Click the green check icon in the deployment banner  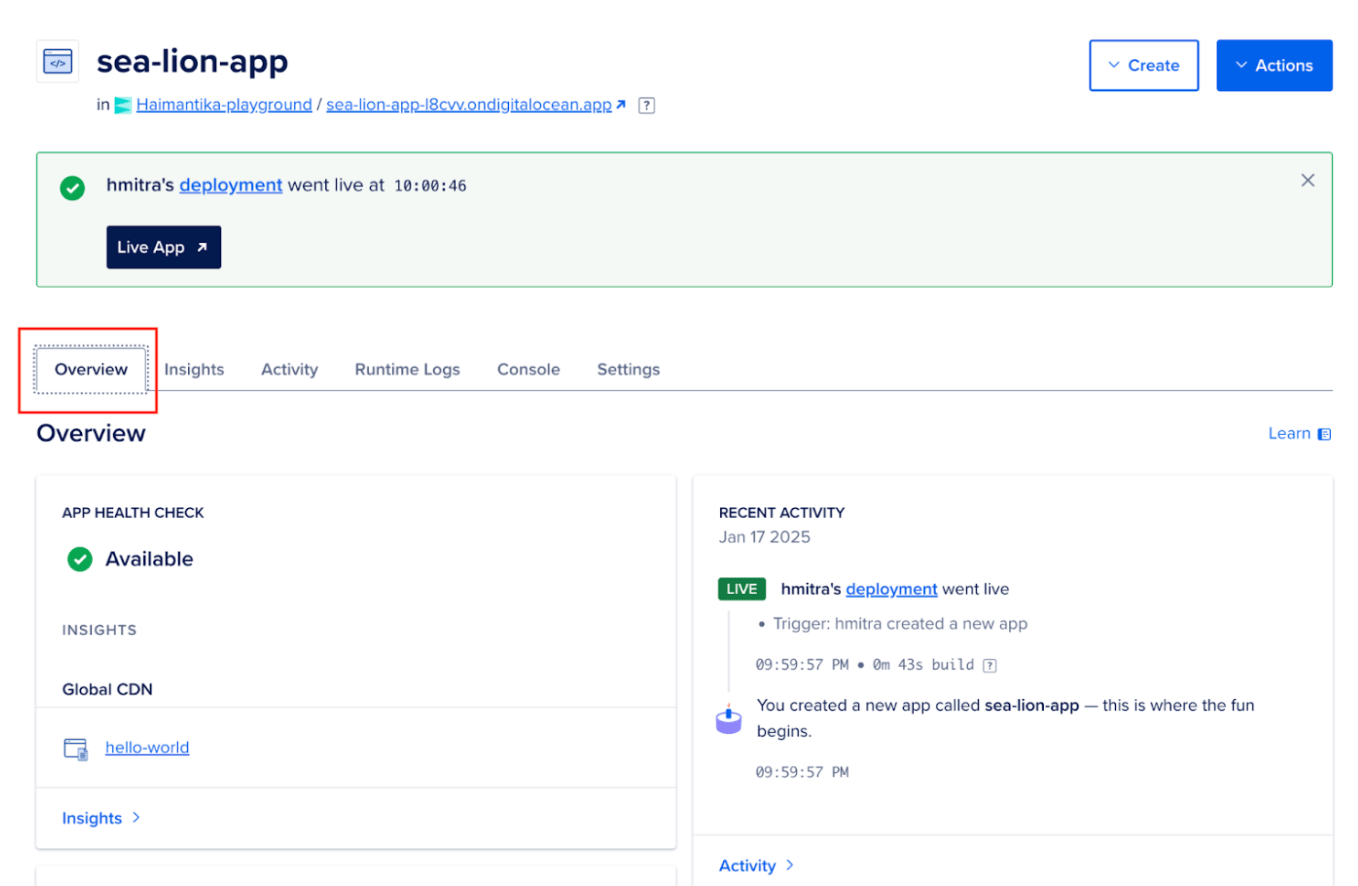pyautogui.click(x=72, y=187)
